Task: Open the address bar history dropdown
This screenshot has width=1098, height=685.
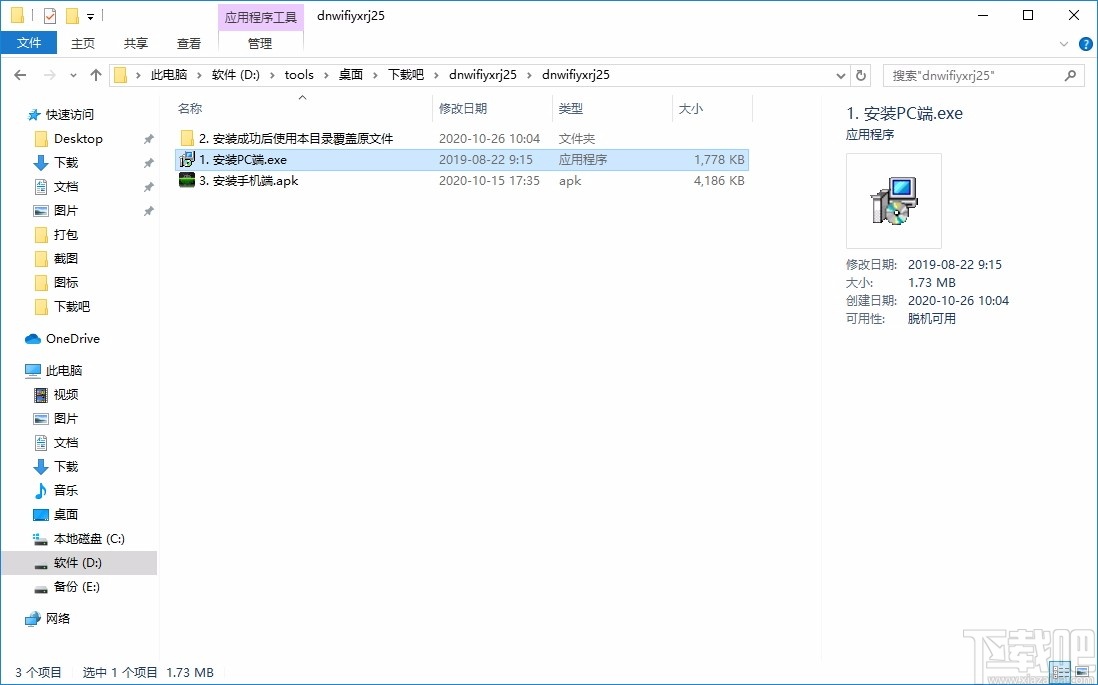Action: (840, 74)
